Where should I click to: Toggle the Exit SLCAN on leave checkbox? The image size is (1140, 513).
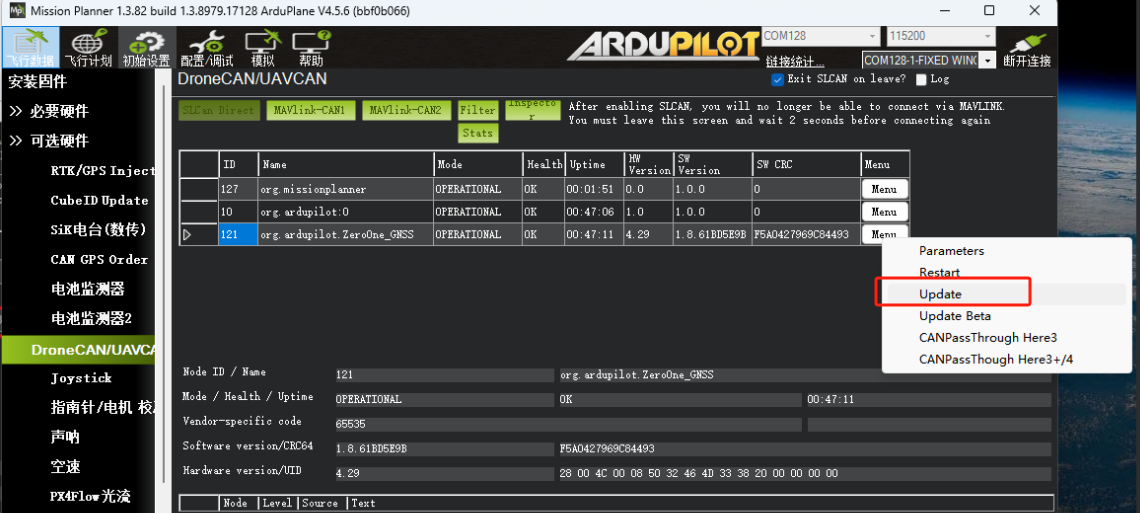tap(778, 79)
